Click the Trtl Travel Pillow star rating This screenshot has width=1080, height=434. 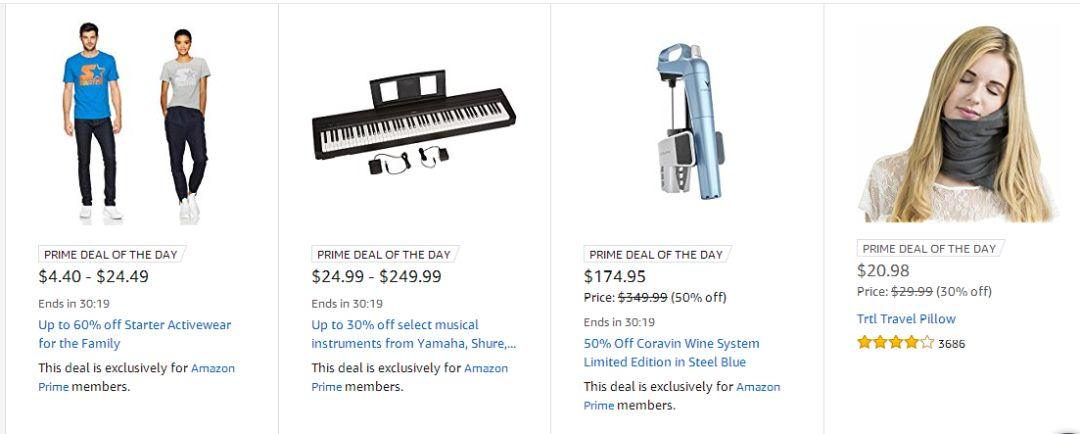pos(895,342)
